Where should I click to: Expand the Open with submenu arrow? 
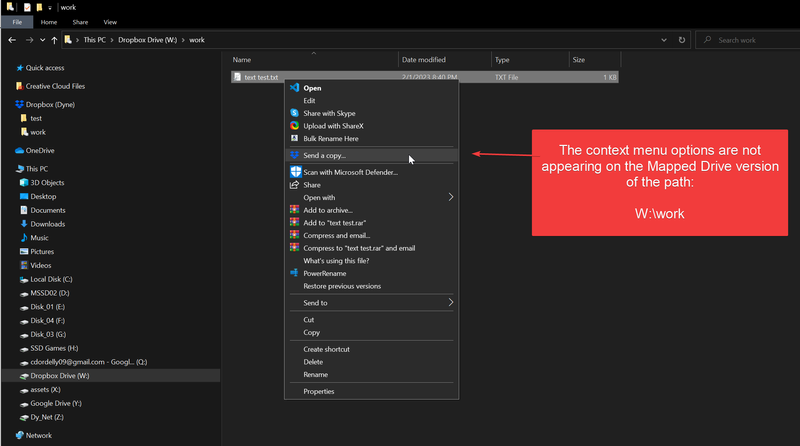(x=451, y=197)
